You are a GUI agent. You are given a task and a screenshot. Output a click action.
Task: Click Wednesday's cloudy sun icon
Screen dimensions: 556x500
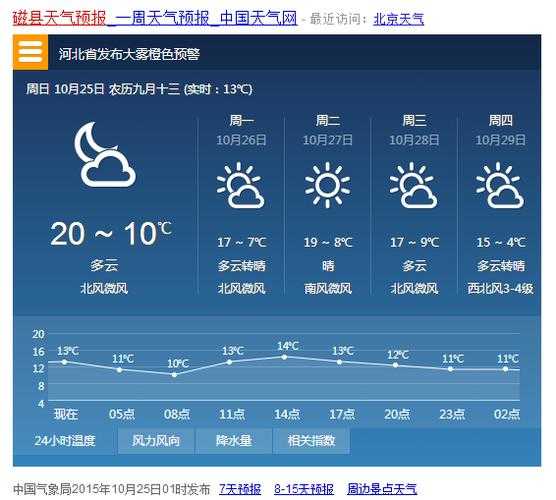coord(413,185)
